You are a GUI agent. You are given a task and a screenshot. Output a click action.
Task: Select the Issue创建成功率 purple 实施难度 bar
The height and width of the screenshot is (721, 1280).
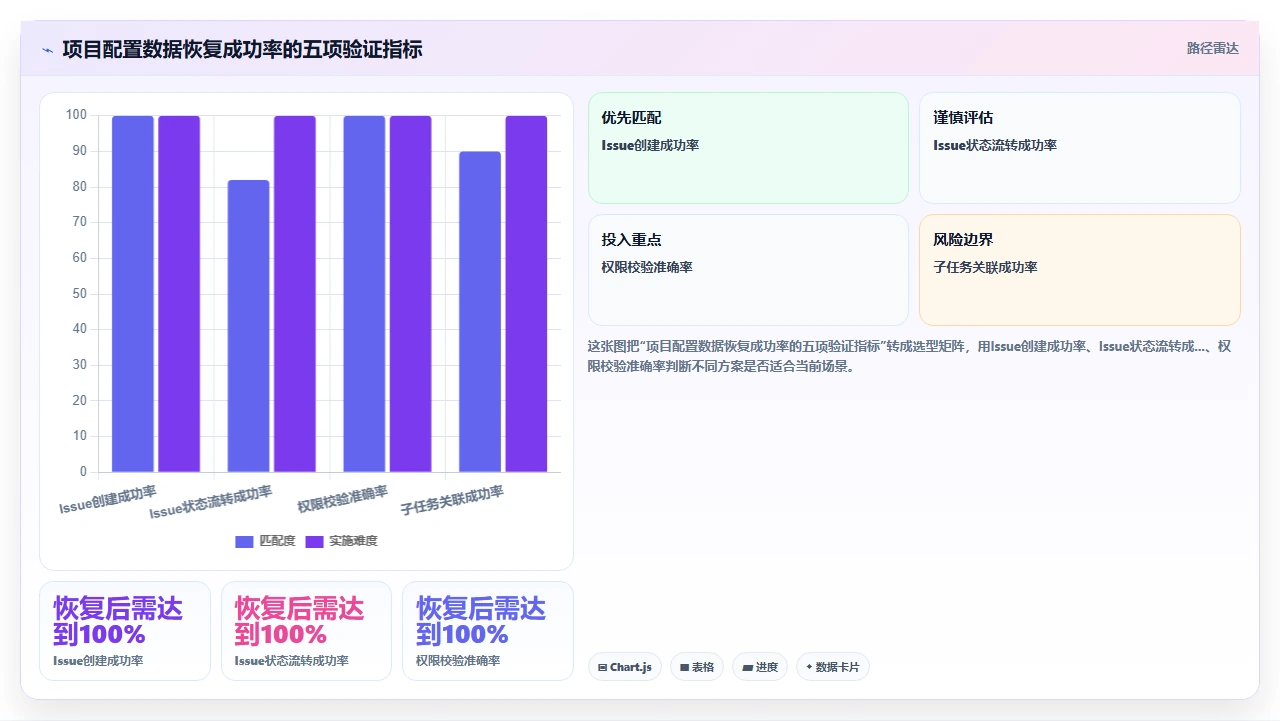179,294
